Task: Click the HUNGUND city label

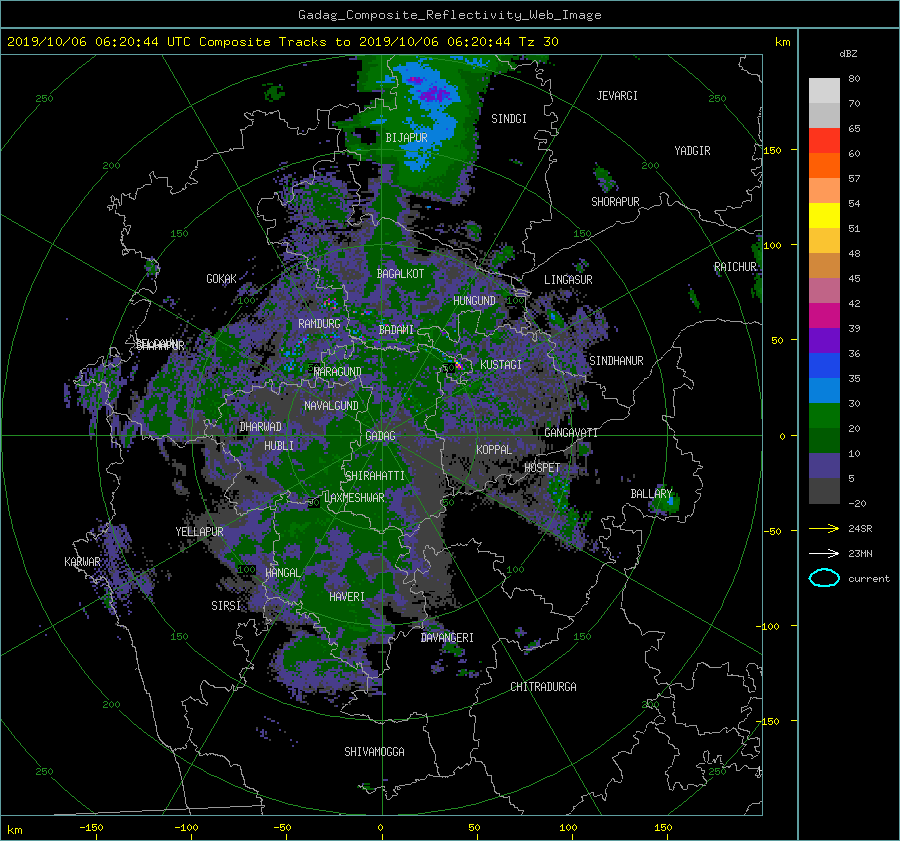Action: [474, 301]
